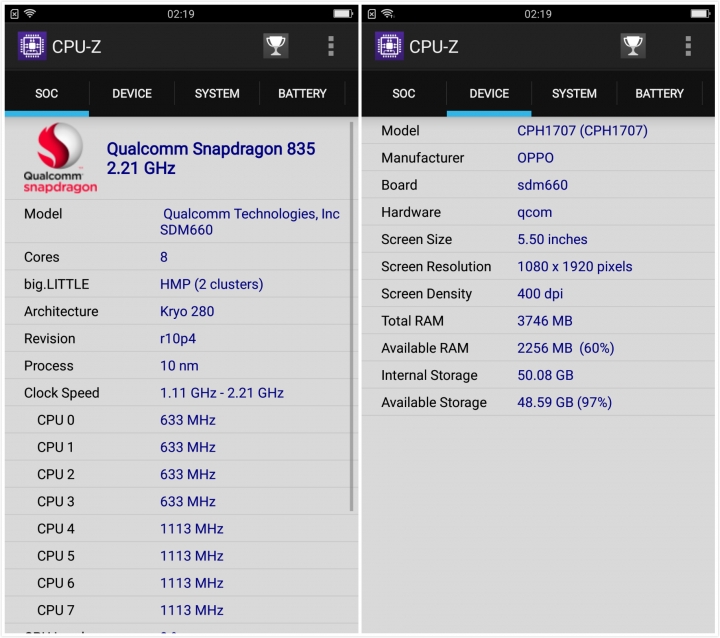Tap the Qualcomm Snapdragon logo
Screen dimensions: 720x638
point(60,158)
